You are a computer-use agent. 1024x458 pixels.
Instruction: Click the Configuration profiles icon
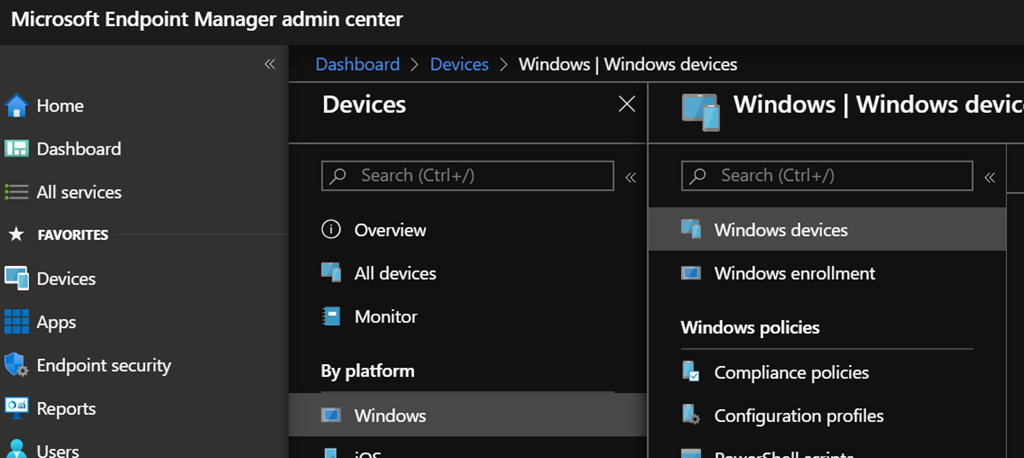(x=691, y=415)
